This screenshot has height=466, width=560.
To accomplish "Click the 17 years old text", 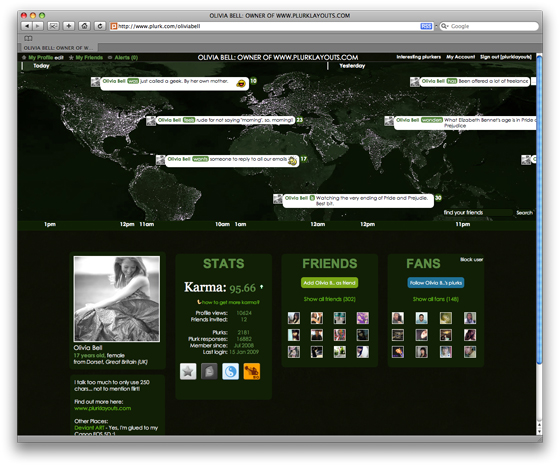I will [x=89, y=355].
